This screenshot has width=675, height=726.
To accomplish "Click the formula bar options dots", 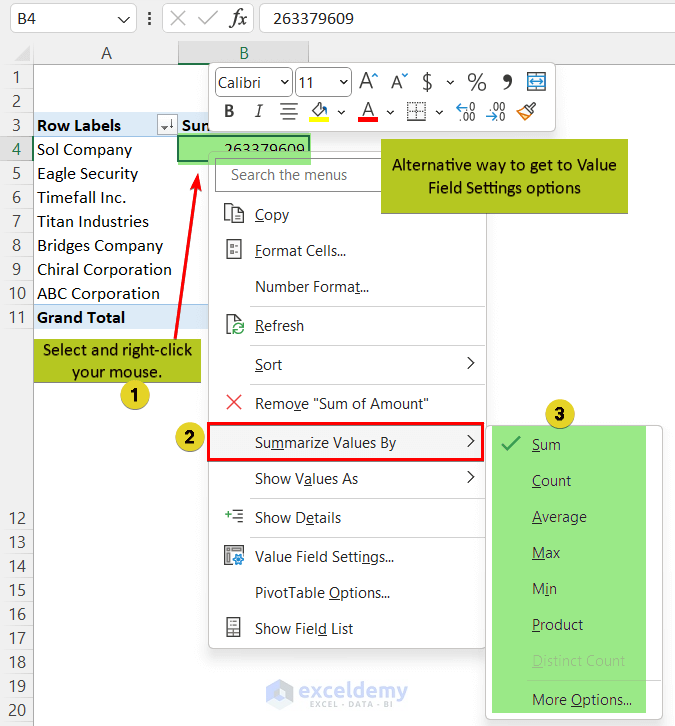I will coord(149,19).
